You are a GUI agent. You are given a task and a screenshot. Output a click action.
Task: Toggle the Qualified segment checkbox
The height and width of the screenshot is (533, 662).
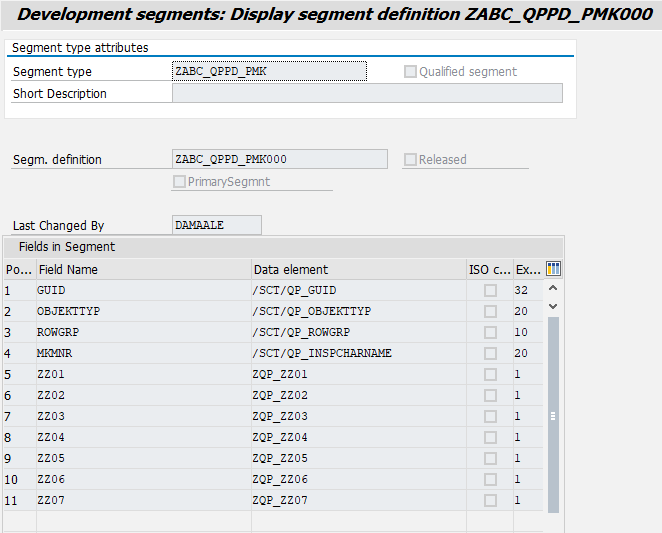pyautogui.click(x=410, y=72)
